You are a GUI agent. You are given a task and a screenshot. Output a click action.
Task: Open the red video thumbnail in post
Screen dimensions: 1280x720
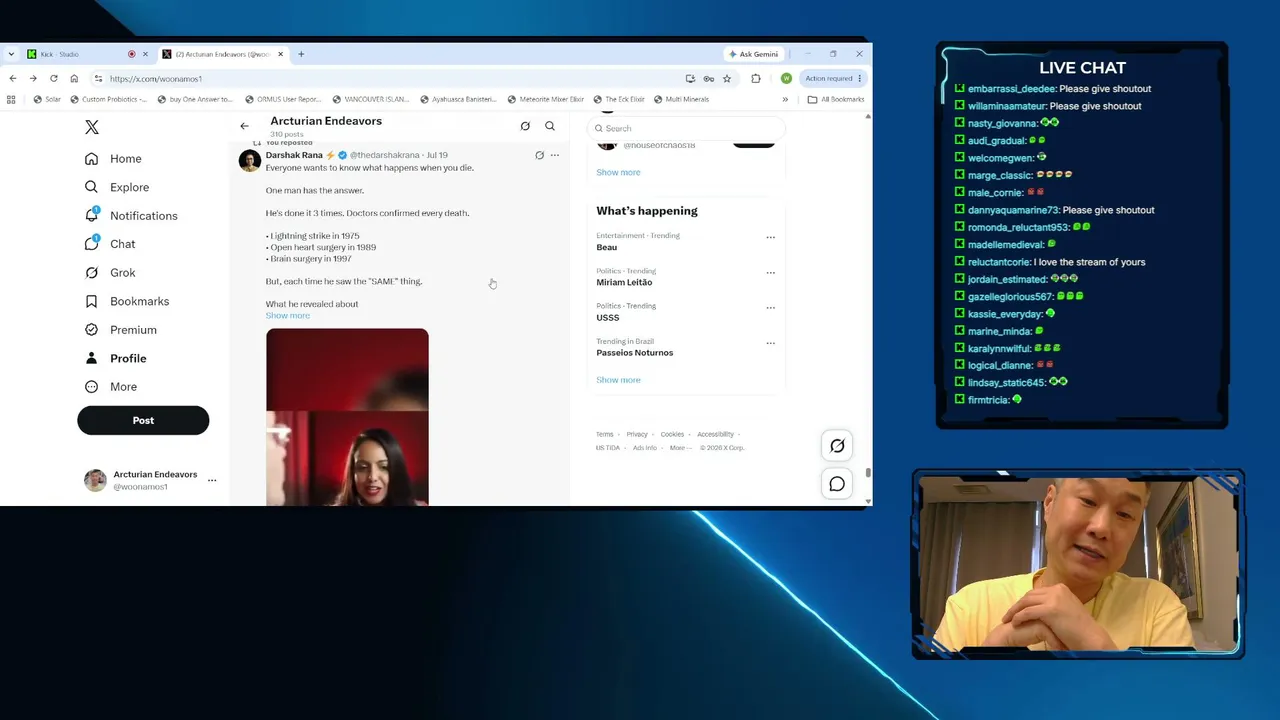pos(347,417)
